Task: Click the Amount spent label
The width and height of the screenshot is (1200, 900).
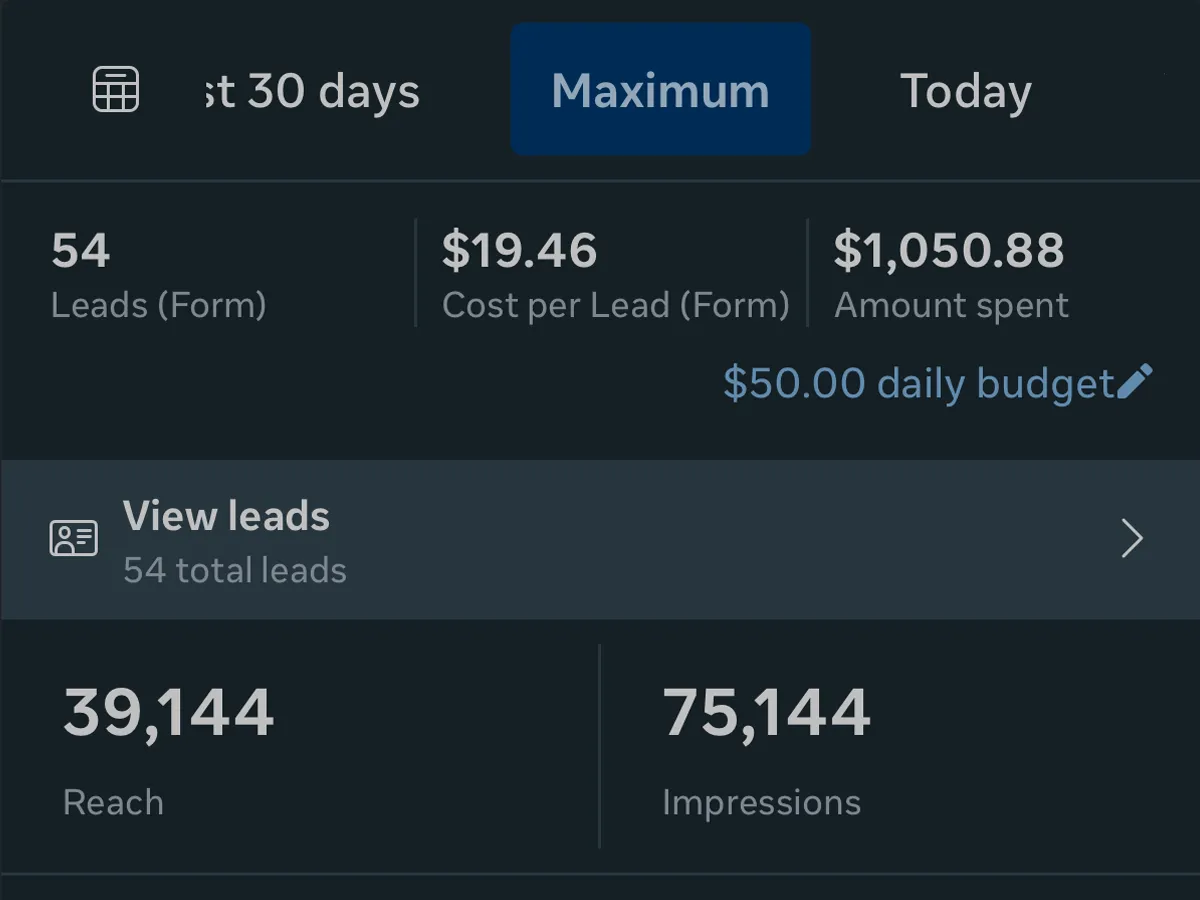Action: tap(952, 305)
